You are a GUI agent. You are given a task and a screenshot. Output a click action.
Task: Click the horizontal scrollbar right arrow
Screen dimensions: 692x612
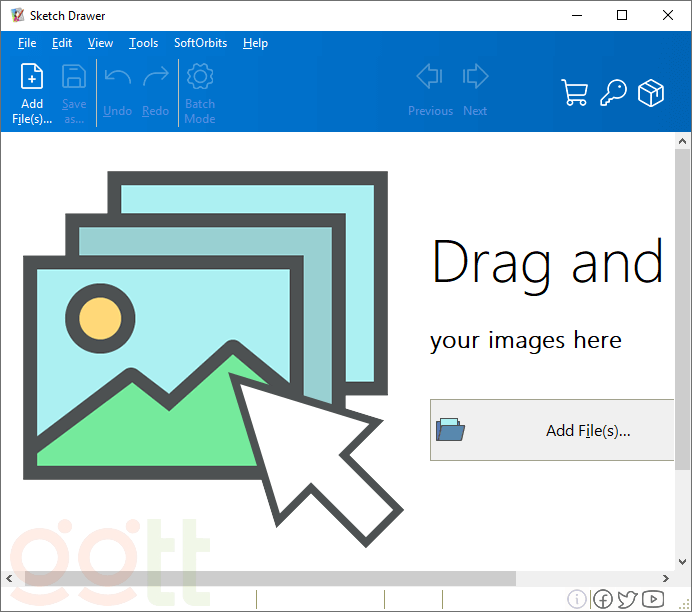pyautogui.click(x=667, y=579)
